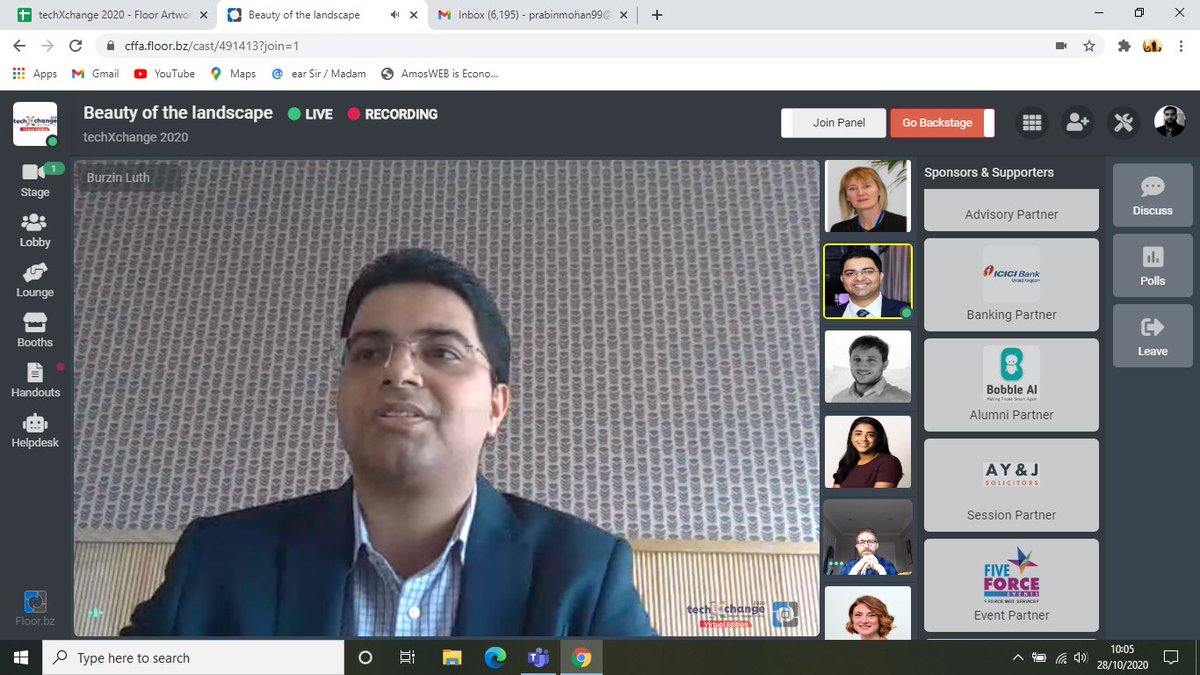Open the ear Sir / Madam bookmark

(318, 73)
